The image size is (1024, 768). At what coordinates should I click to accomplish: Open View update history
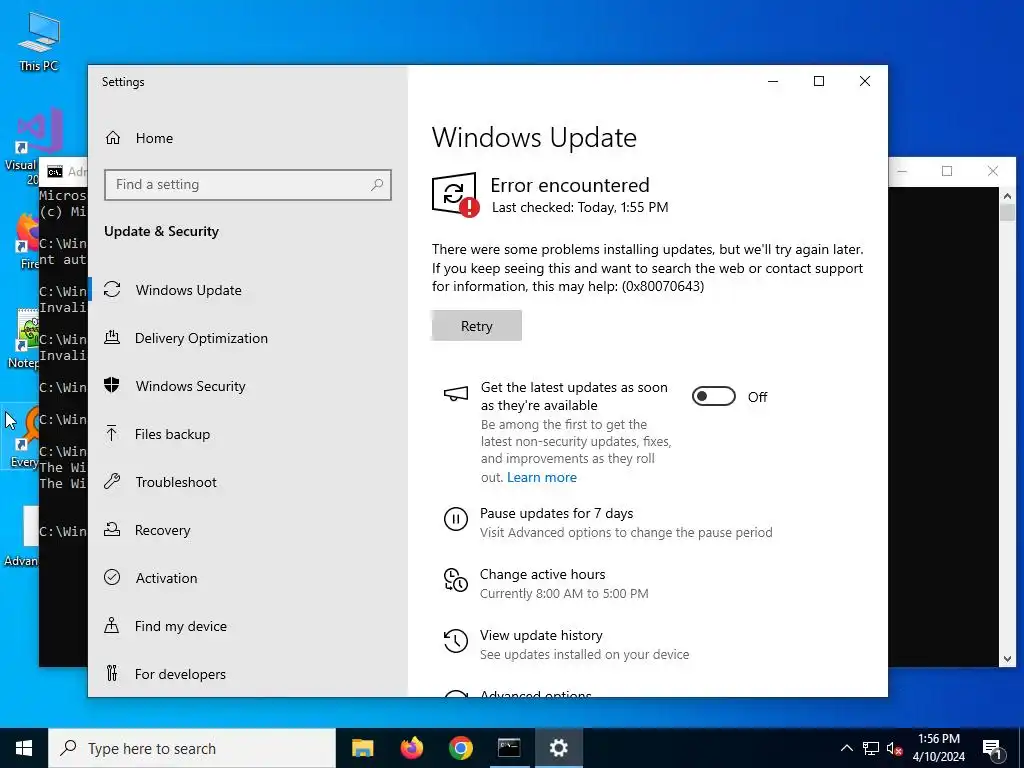click(541, 635)
